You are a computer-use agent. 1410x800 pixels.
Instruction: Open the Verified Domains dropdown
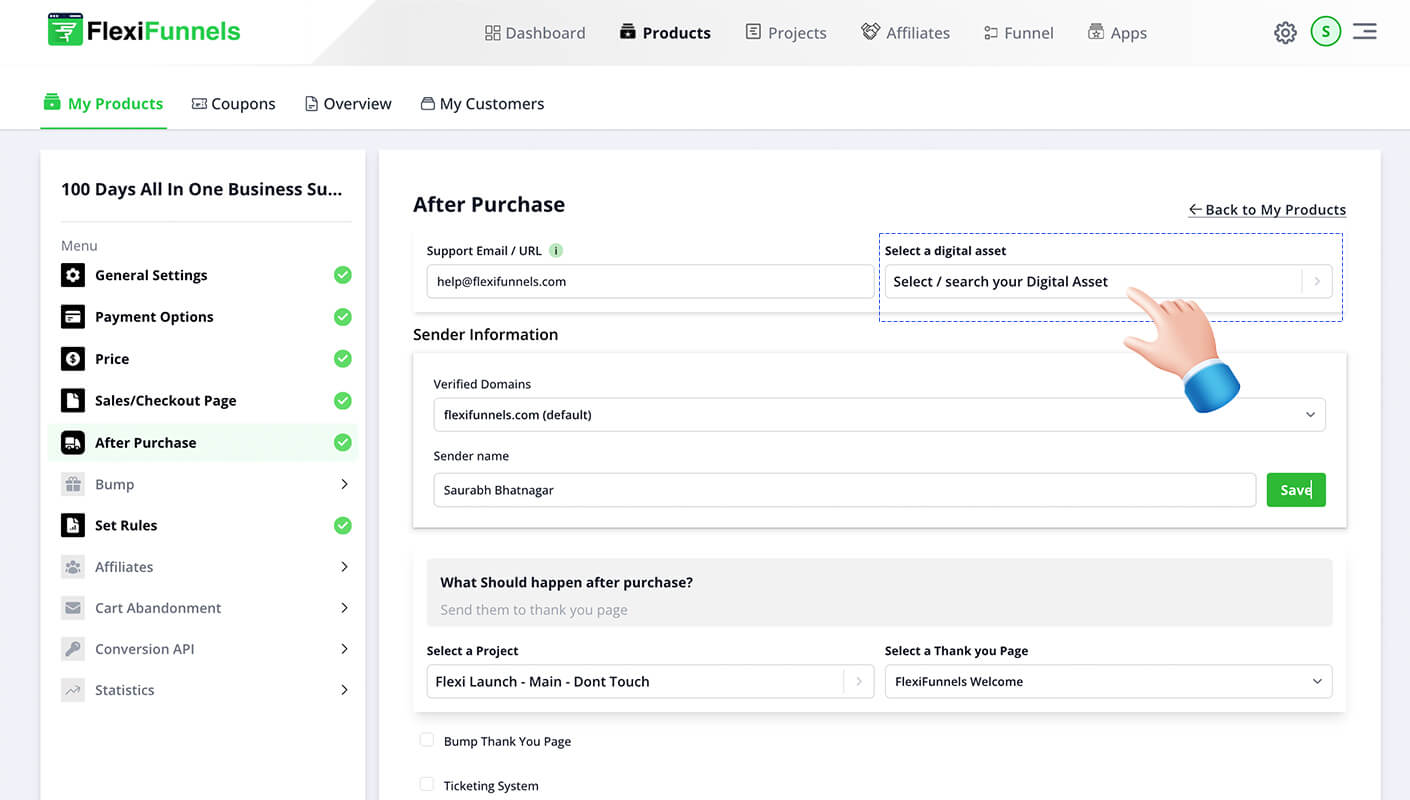pos(879,415)
